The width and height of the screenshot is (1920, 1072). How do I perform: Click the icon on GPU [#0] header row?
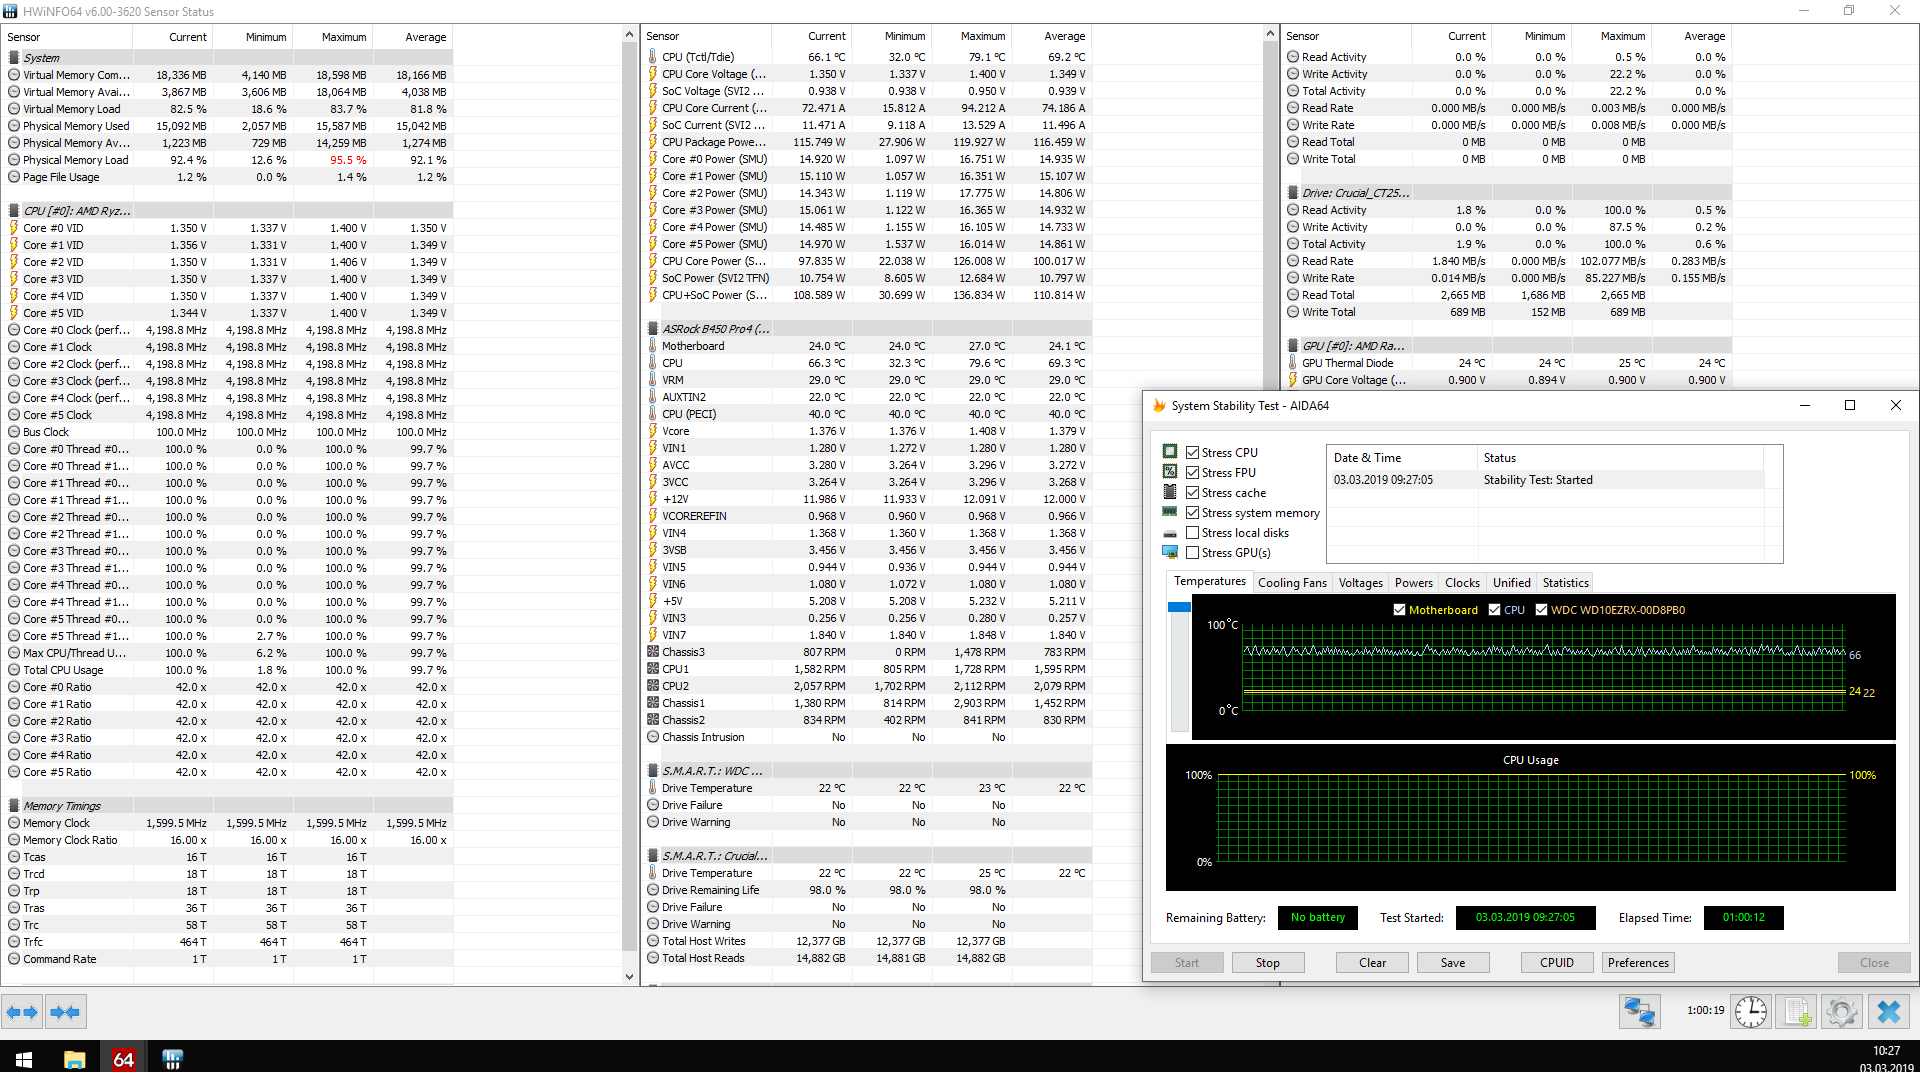point(1293,346)
